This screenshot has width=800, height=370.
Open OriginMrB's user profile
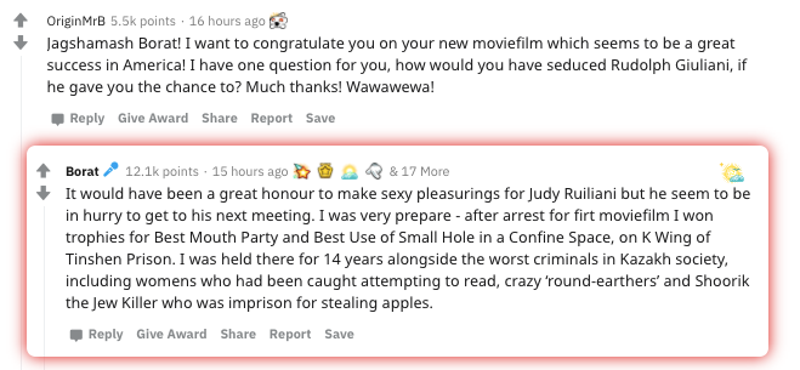[x=76, y=21]
